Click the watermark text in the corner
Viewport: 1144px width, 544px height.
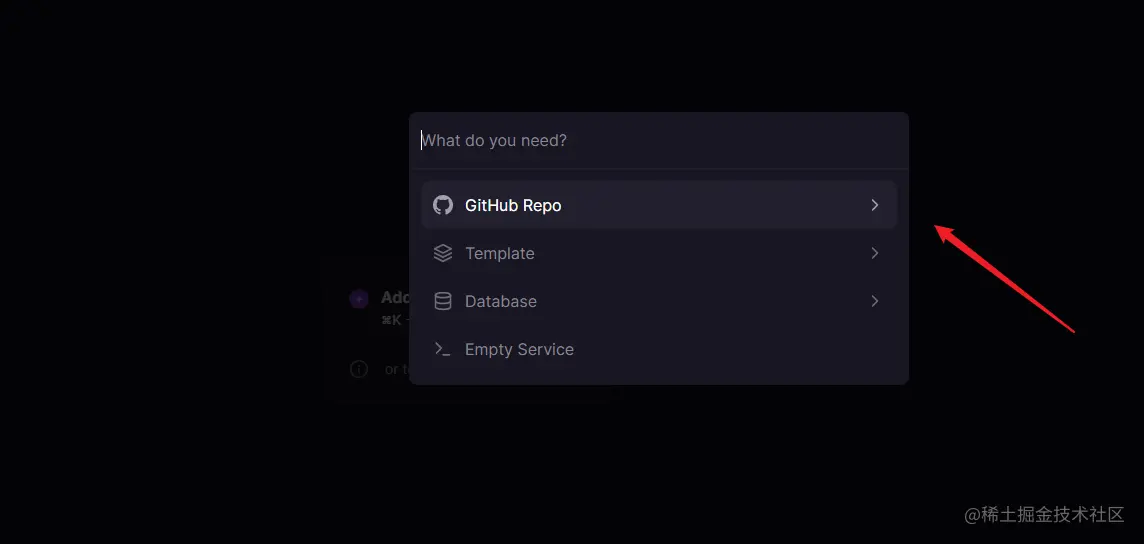click(1044, 515)
